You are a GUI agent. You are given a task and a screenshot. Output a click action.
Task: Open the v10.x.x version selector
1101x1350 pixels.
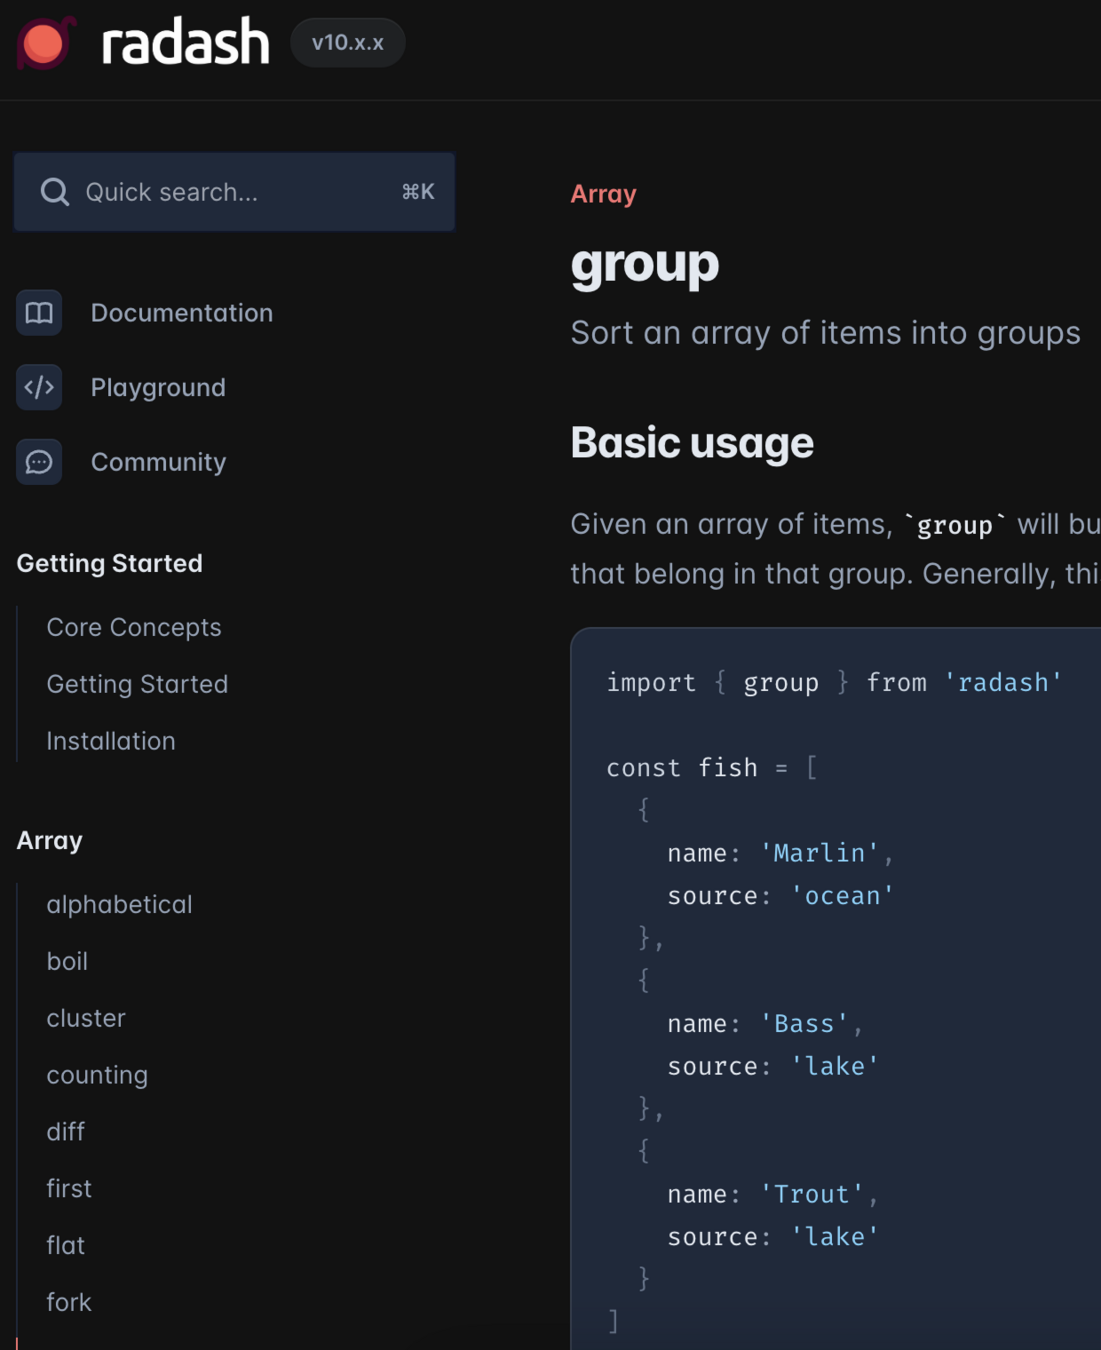point(347,43)
